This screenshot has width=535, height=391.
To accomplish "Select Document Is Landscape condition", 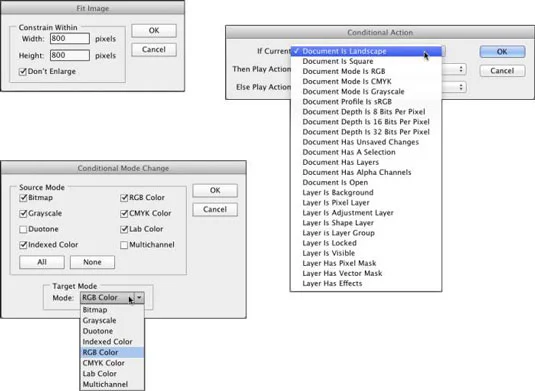I will coord(366,51).
